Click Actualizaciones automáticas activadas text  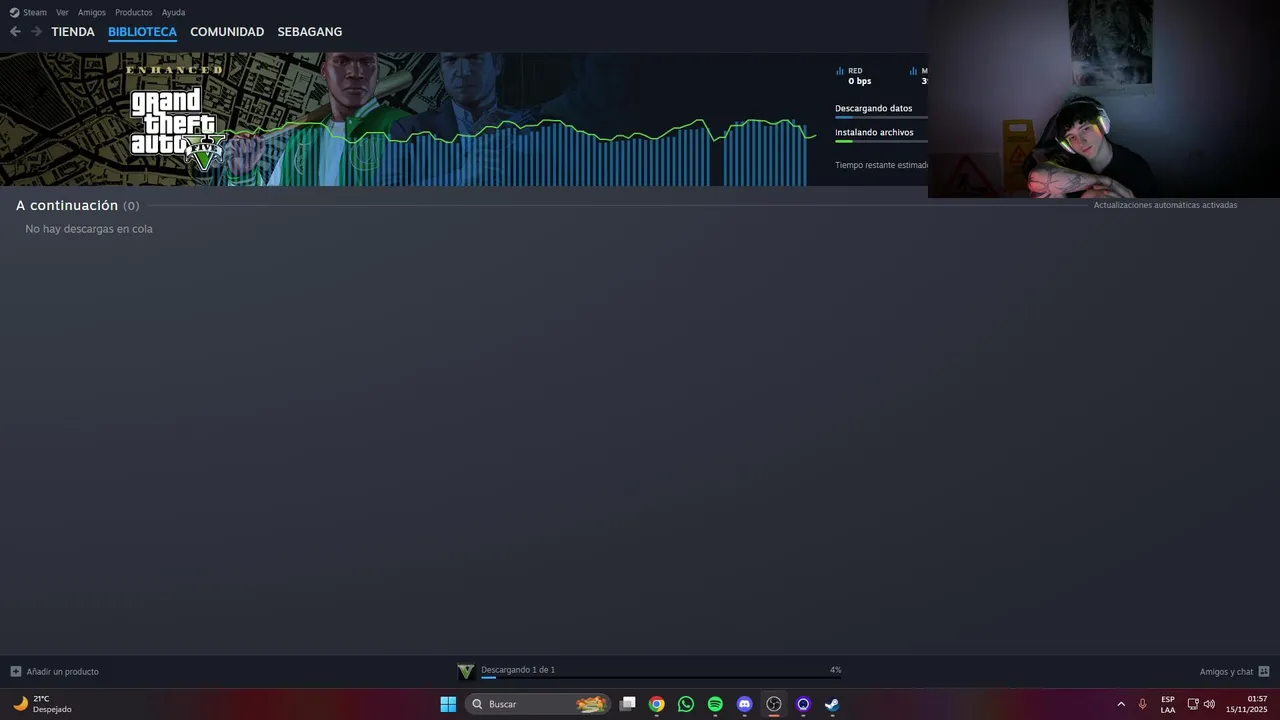(1165, 205)
